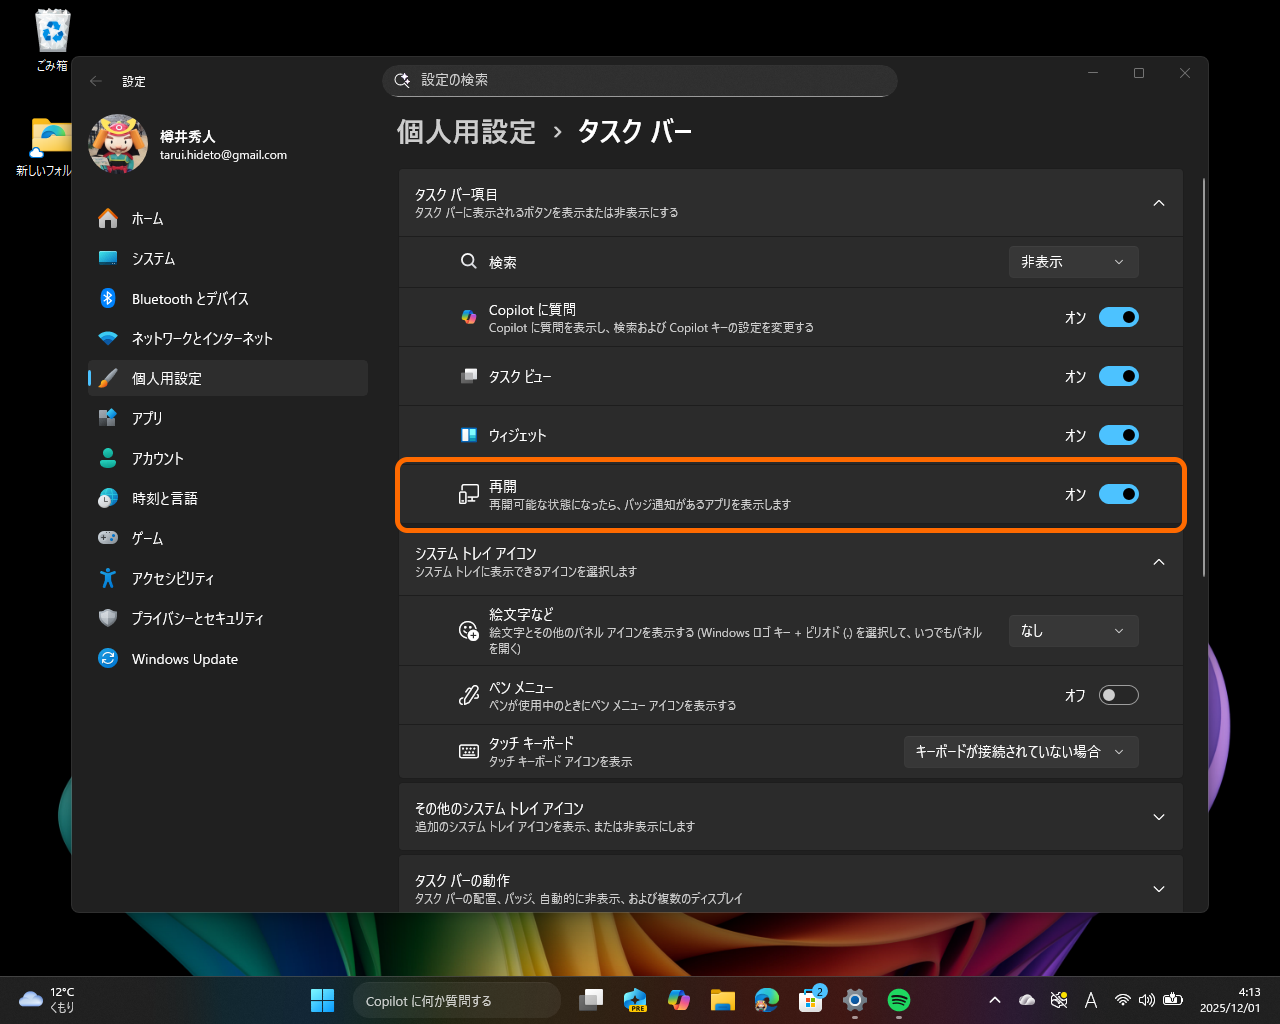
Task: Click the OneDrive cloud tray icon
Action: [1027, 1000]
